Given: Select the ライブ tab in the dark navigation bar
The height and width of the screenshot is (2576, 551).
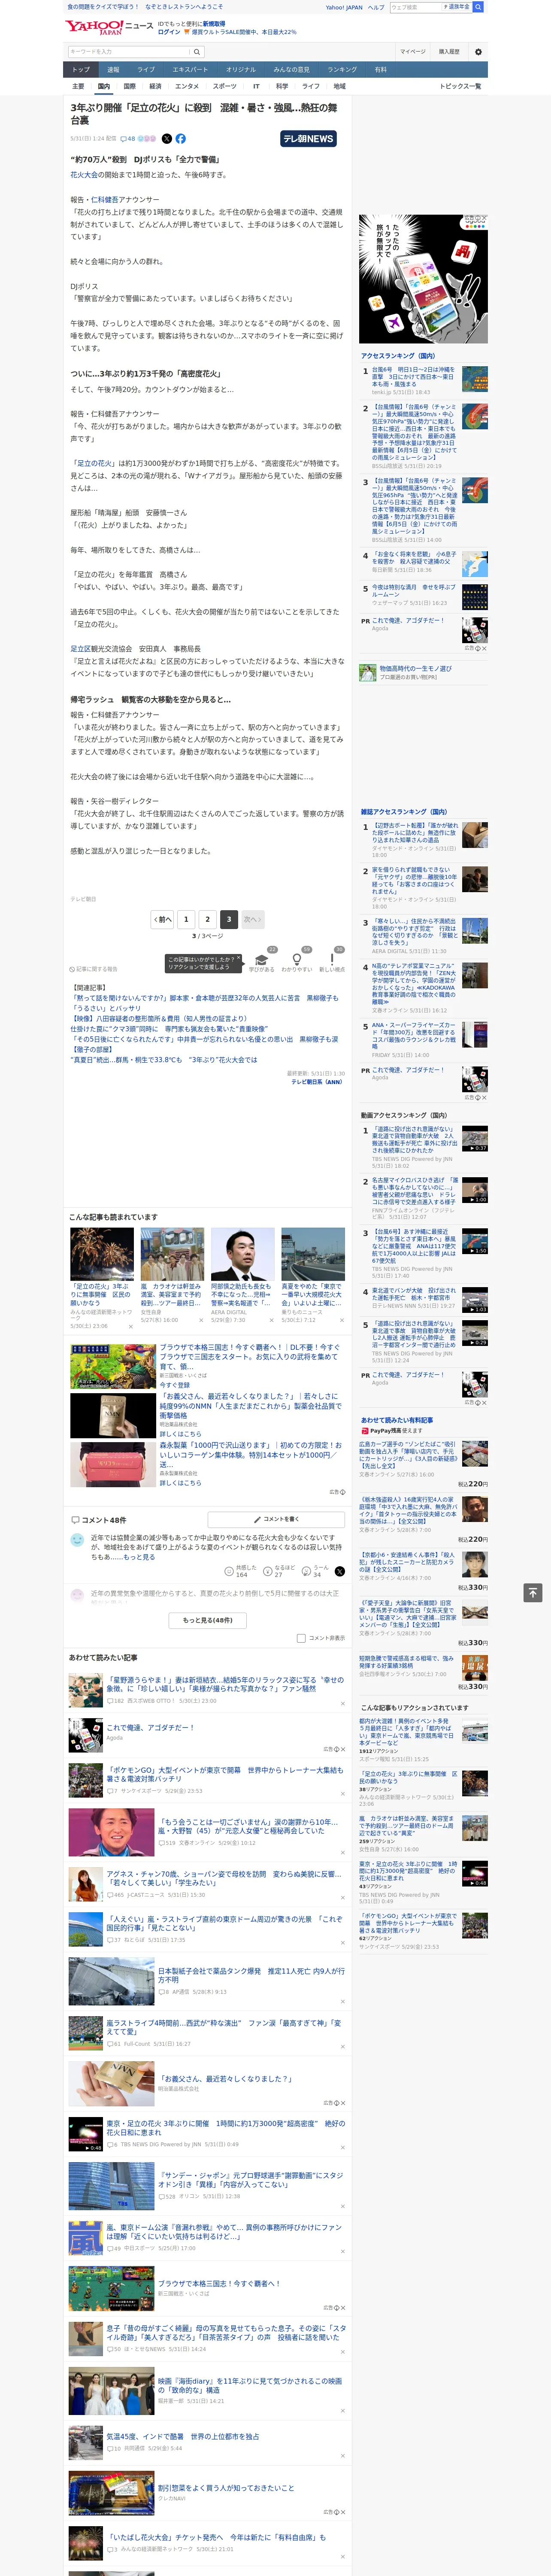Looking at the screenshot, I should tap(146, 70).
